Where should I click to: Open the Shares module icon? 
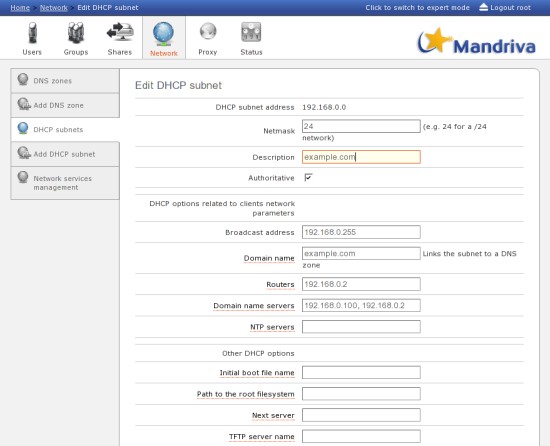pos(120,32)
